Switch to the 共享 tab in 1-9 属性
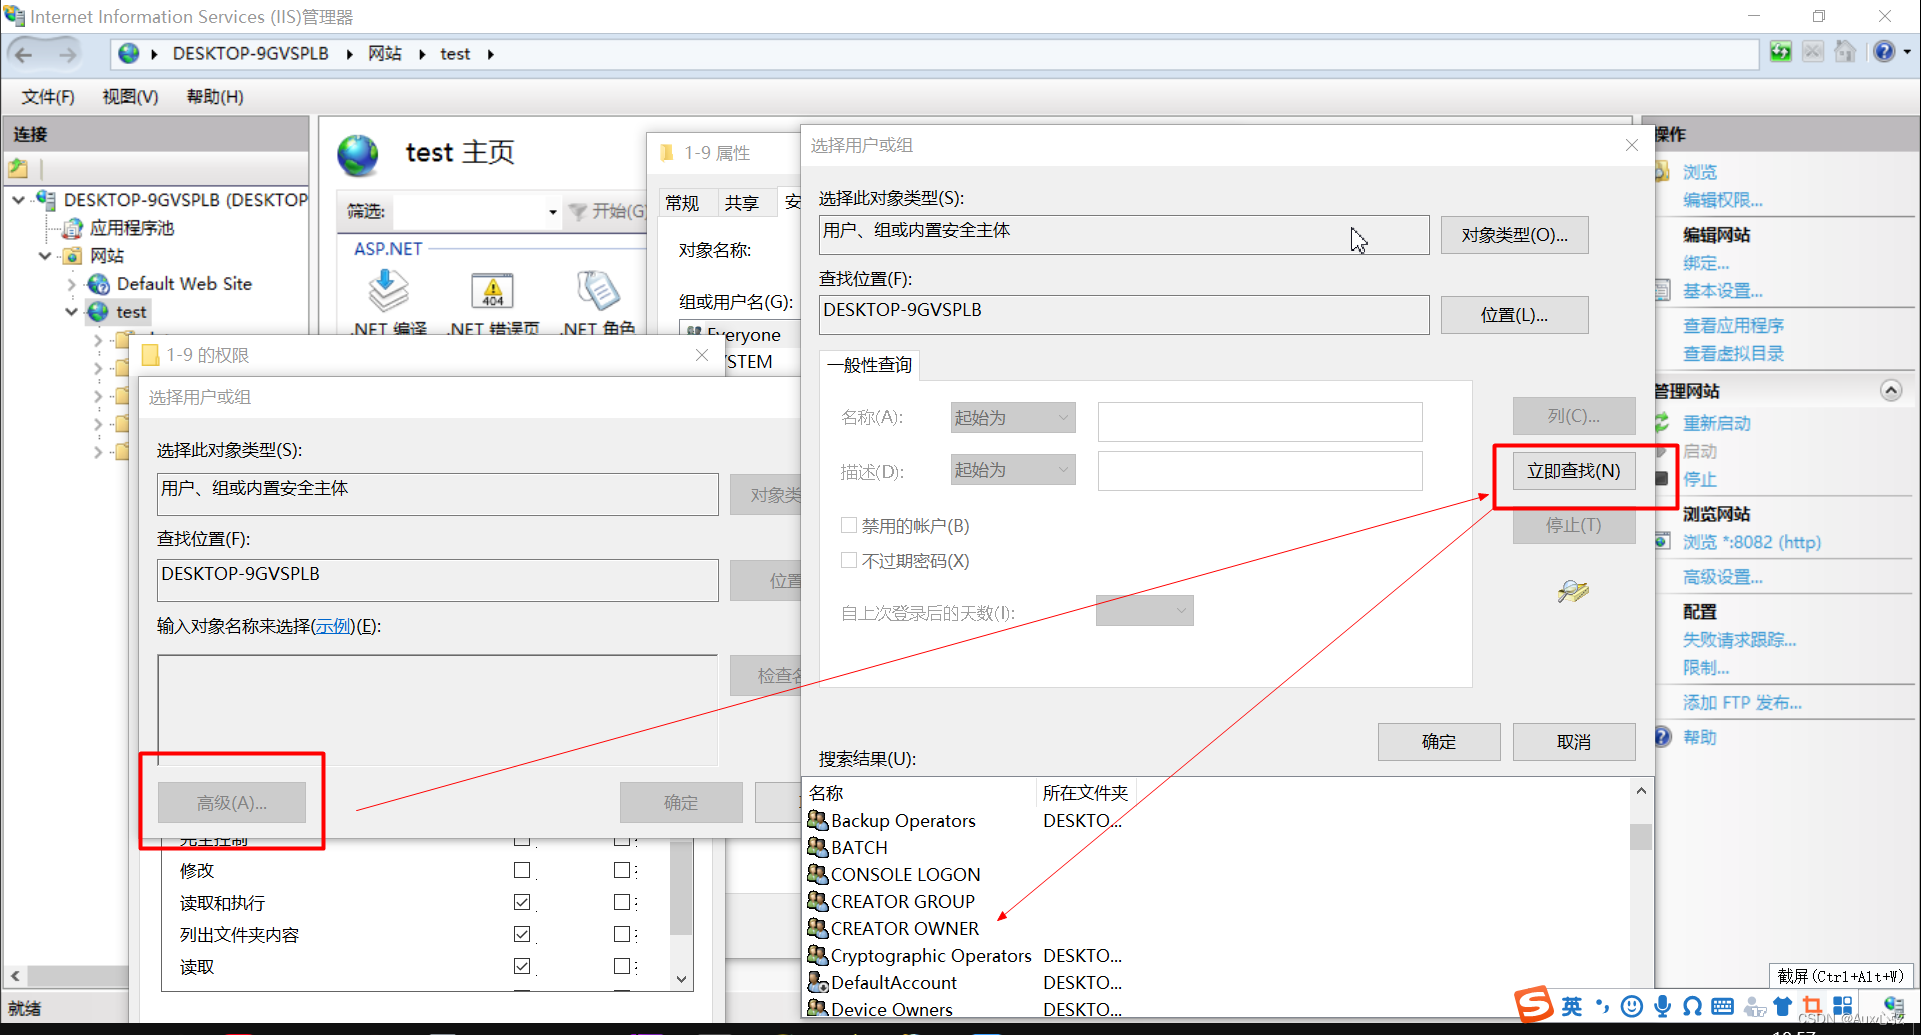Viewport: 1921px width, 1035px height. point(744,202)
